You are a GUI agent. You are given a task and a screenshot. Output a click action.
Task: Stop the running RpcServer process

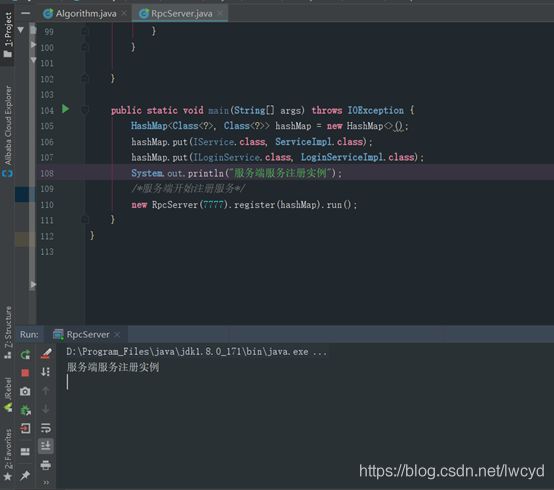25,373
